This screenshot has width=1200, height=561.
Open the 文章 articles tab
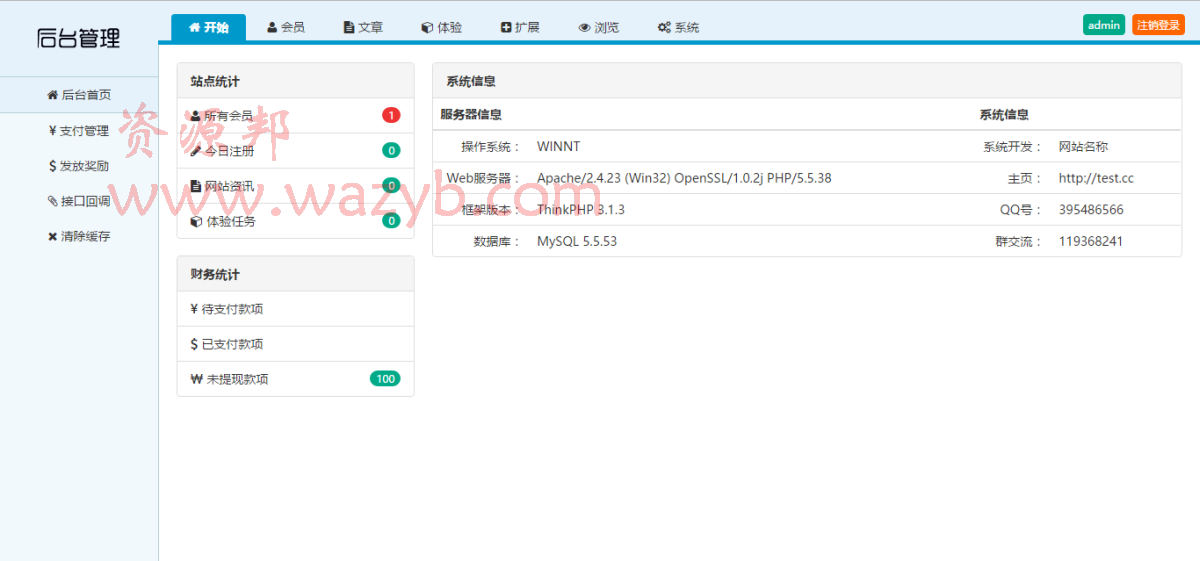click(x=362, y=27)
